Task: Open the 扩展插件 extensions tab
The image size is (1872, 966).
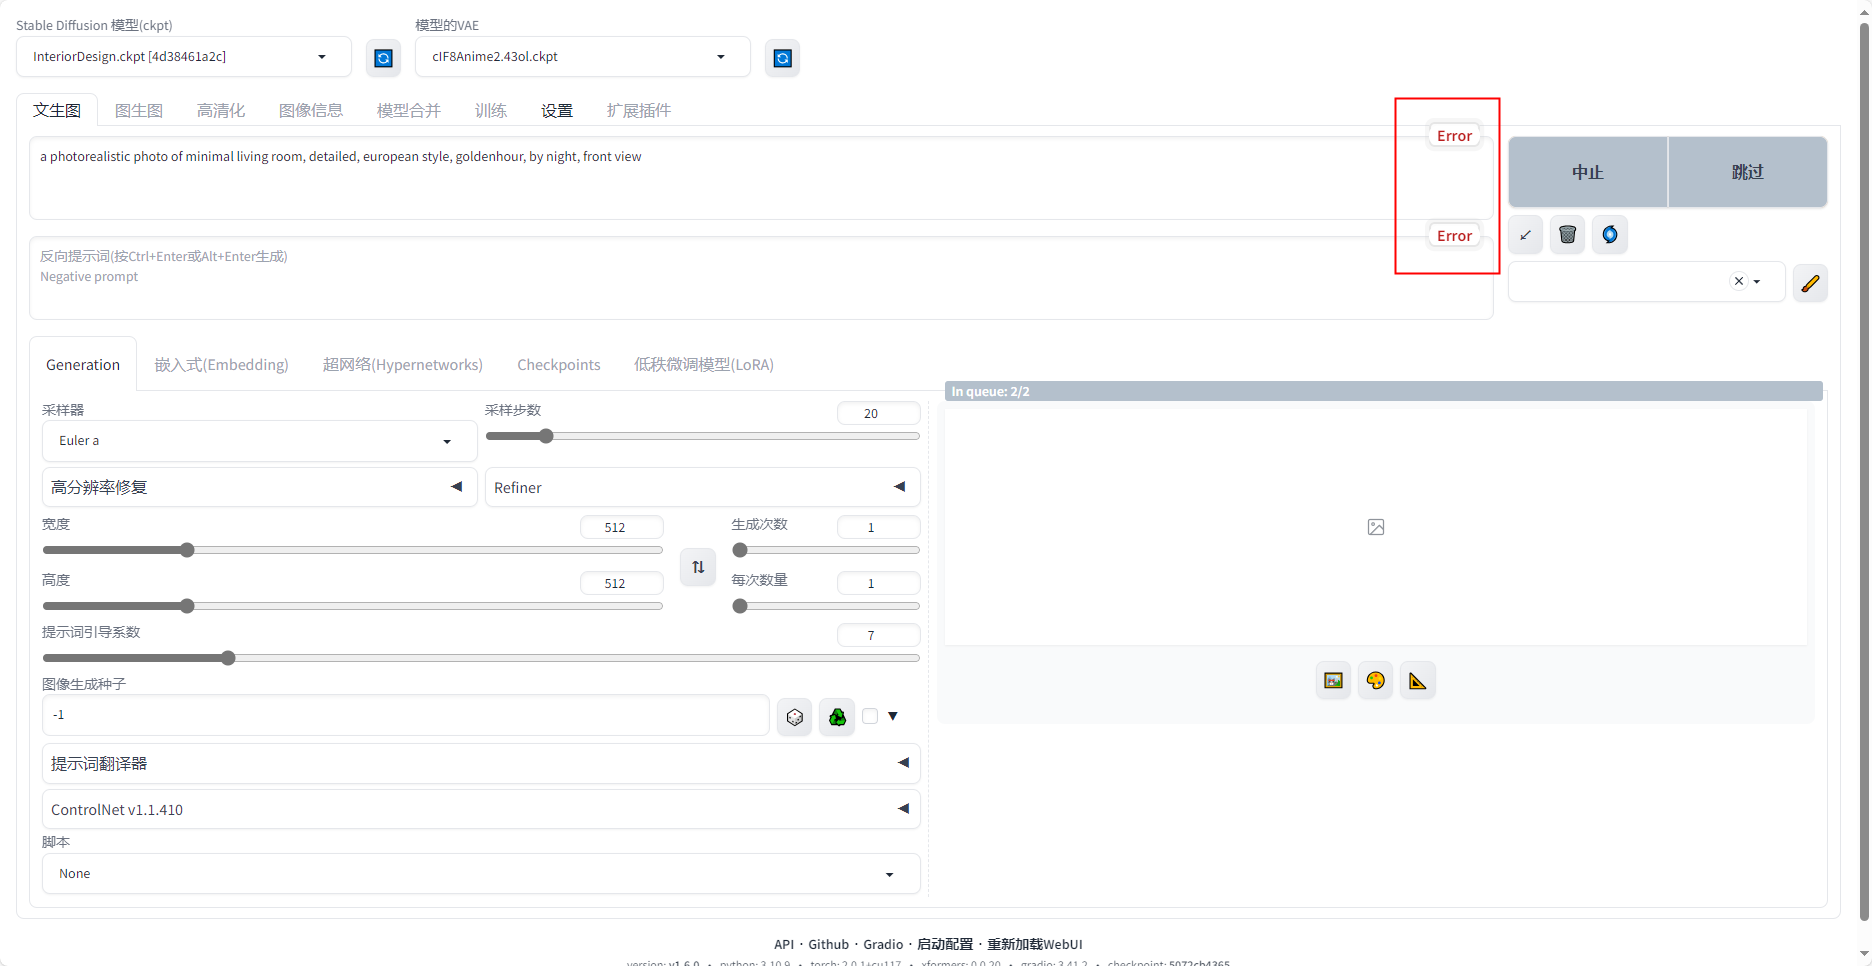Action: [x=639, y=110]
